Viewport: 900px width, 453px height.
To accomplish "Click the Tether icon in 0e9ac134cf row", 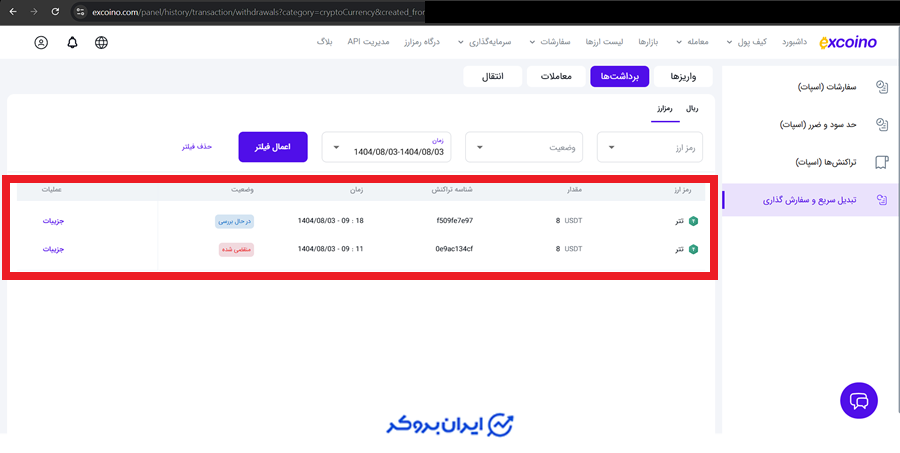I will pos(693,249).
